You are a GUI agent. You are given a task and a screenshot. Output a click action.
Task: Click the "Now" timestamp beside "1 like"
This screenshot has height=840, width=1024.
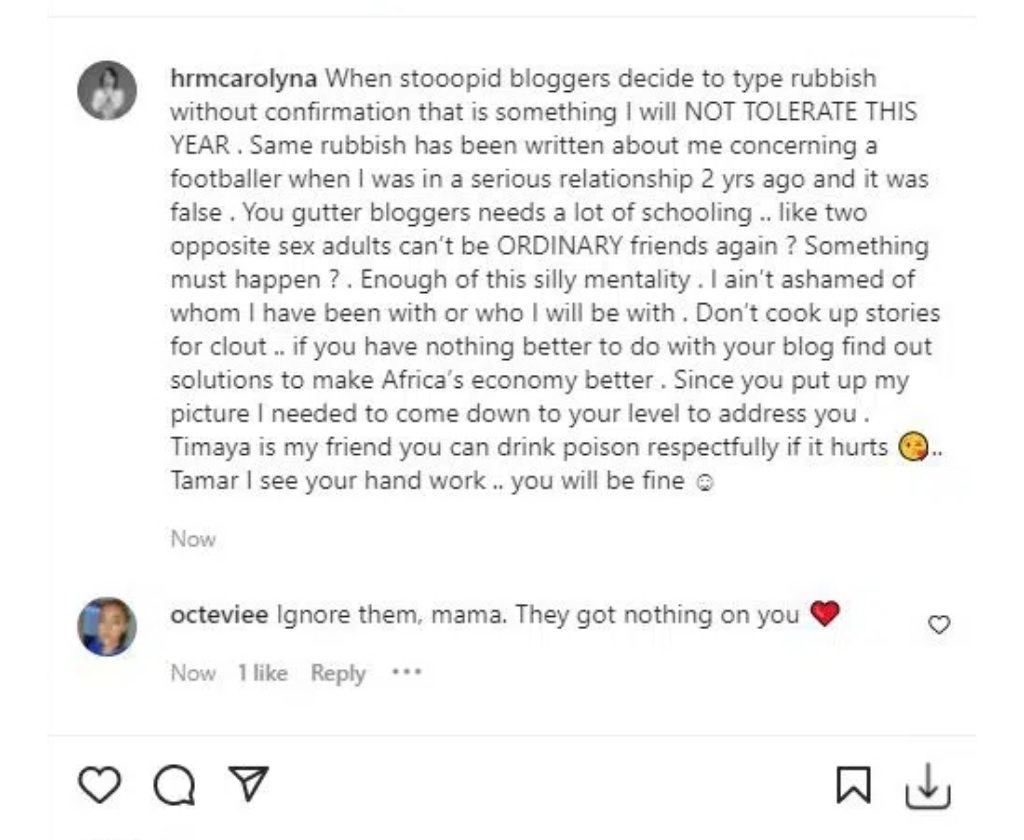tap(193, 673)
